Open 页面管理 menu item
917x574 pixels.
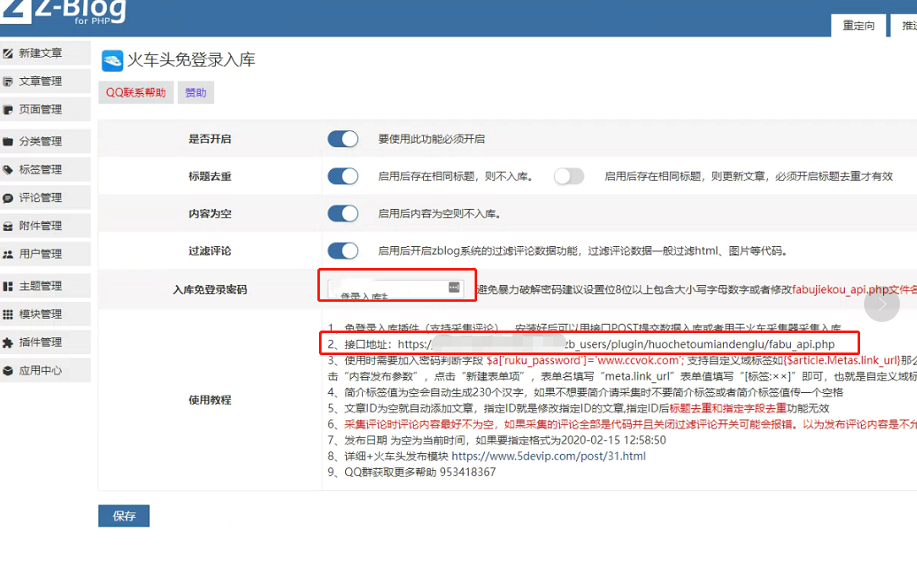tap(45, 109)
